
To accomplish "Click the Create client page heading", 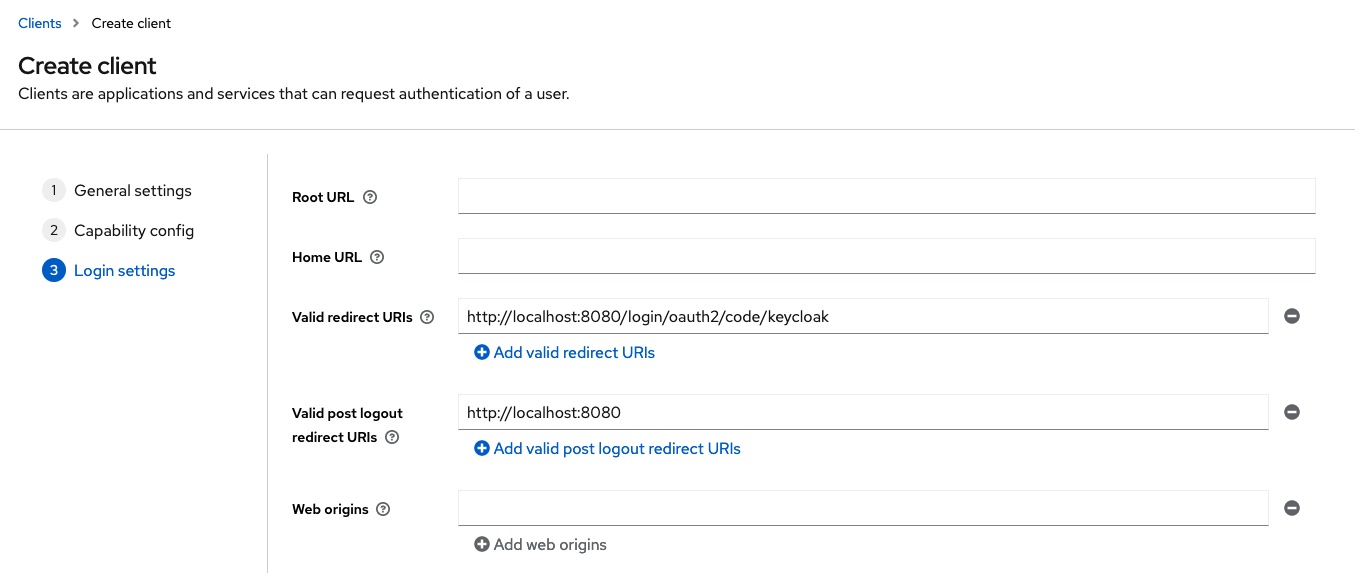I will point(87,66).
